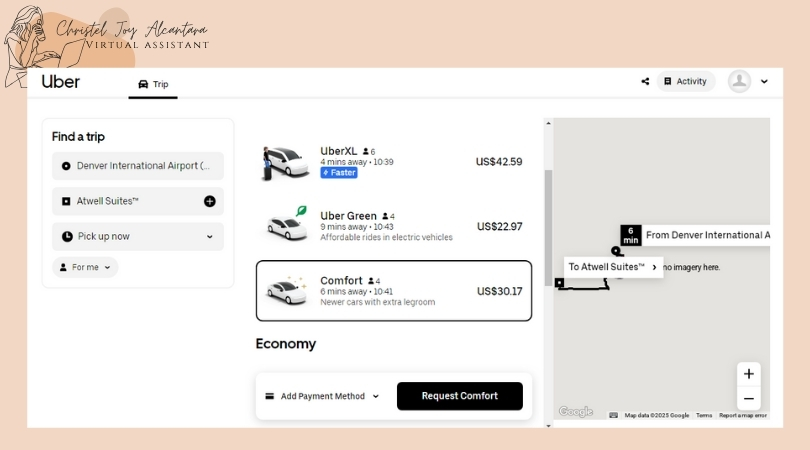Screen dimensions: 810x450
Task: Expand Add Payment Method dropdown
Action: point(322,396)
